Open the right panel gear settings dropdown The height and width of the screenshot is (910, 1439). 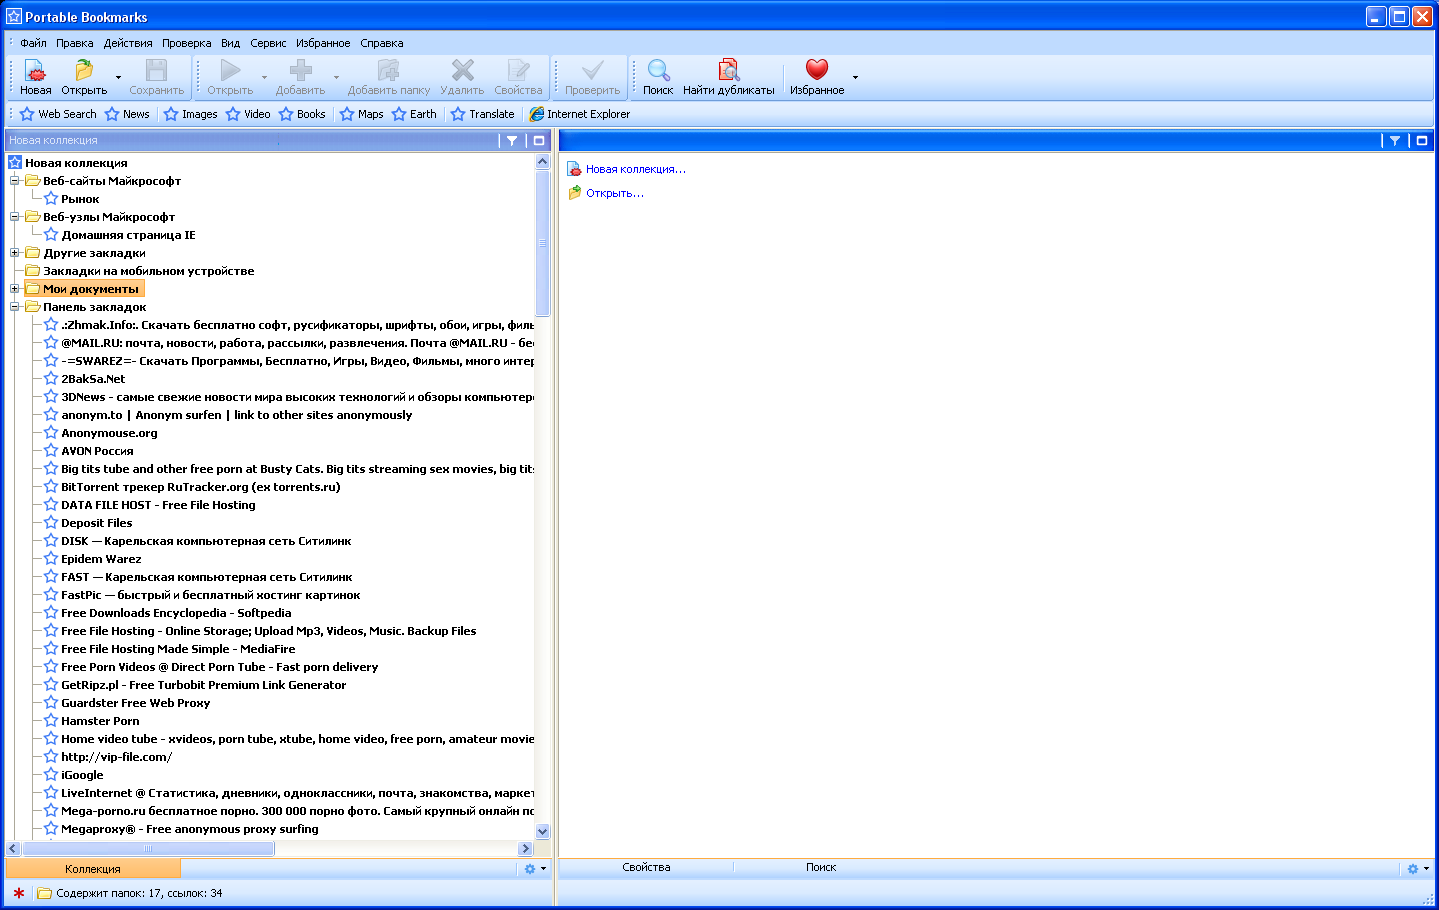(1418, 869)
